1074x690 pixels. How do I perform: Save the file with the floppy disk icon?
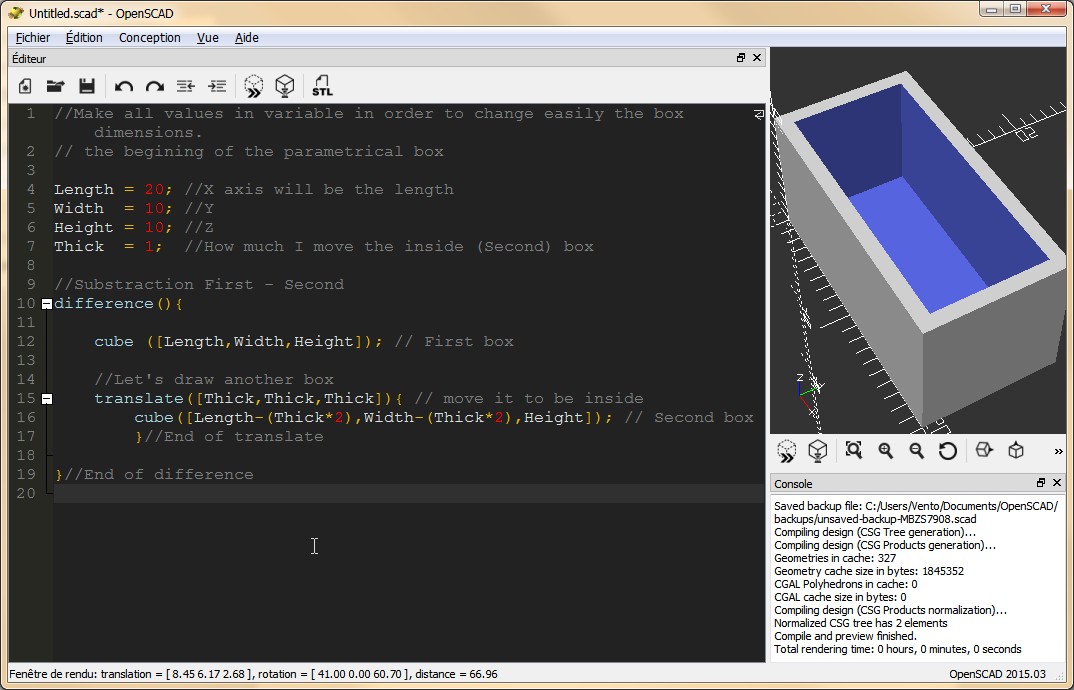[87, 86]
